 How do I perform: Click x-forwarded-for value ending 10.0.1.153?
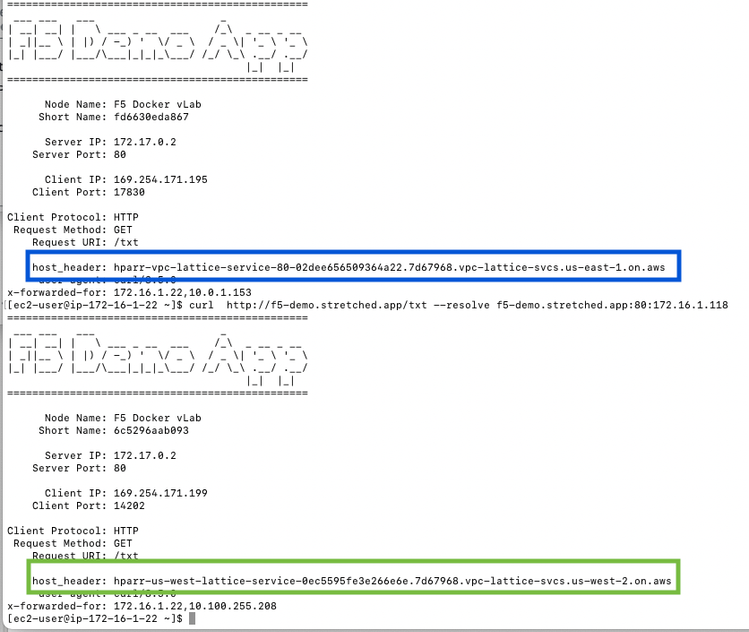pos(182,292)
